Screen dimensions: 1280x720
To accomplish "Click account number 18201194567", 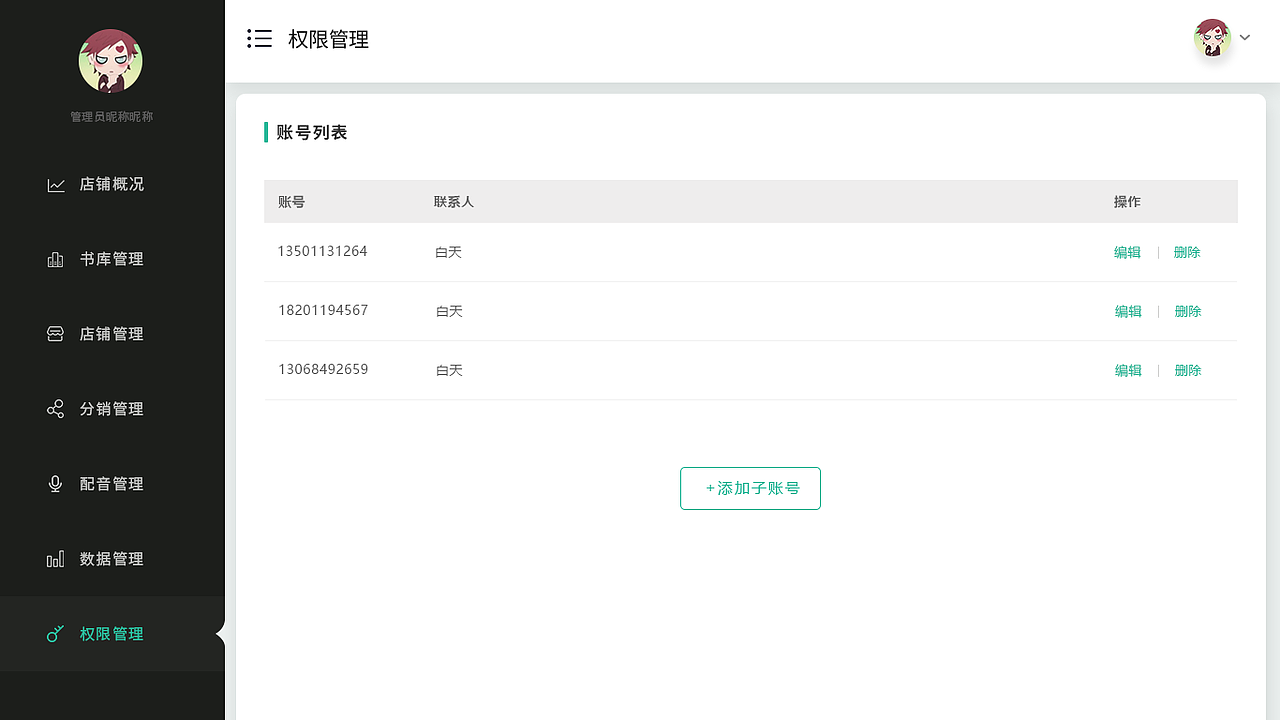I will coord(323,310).
